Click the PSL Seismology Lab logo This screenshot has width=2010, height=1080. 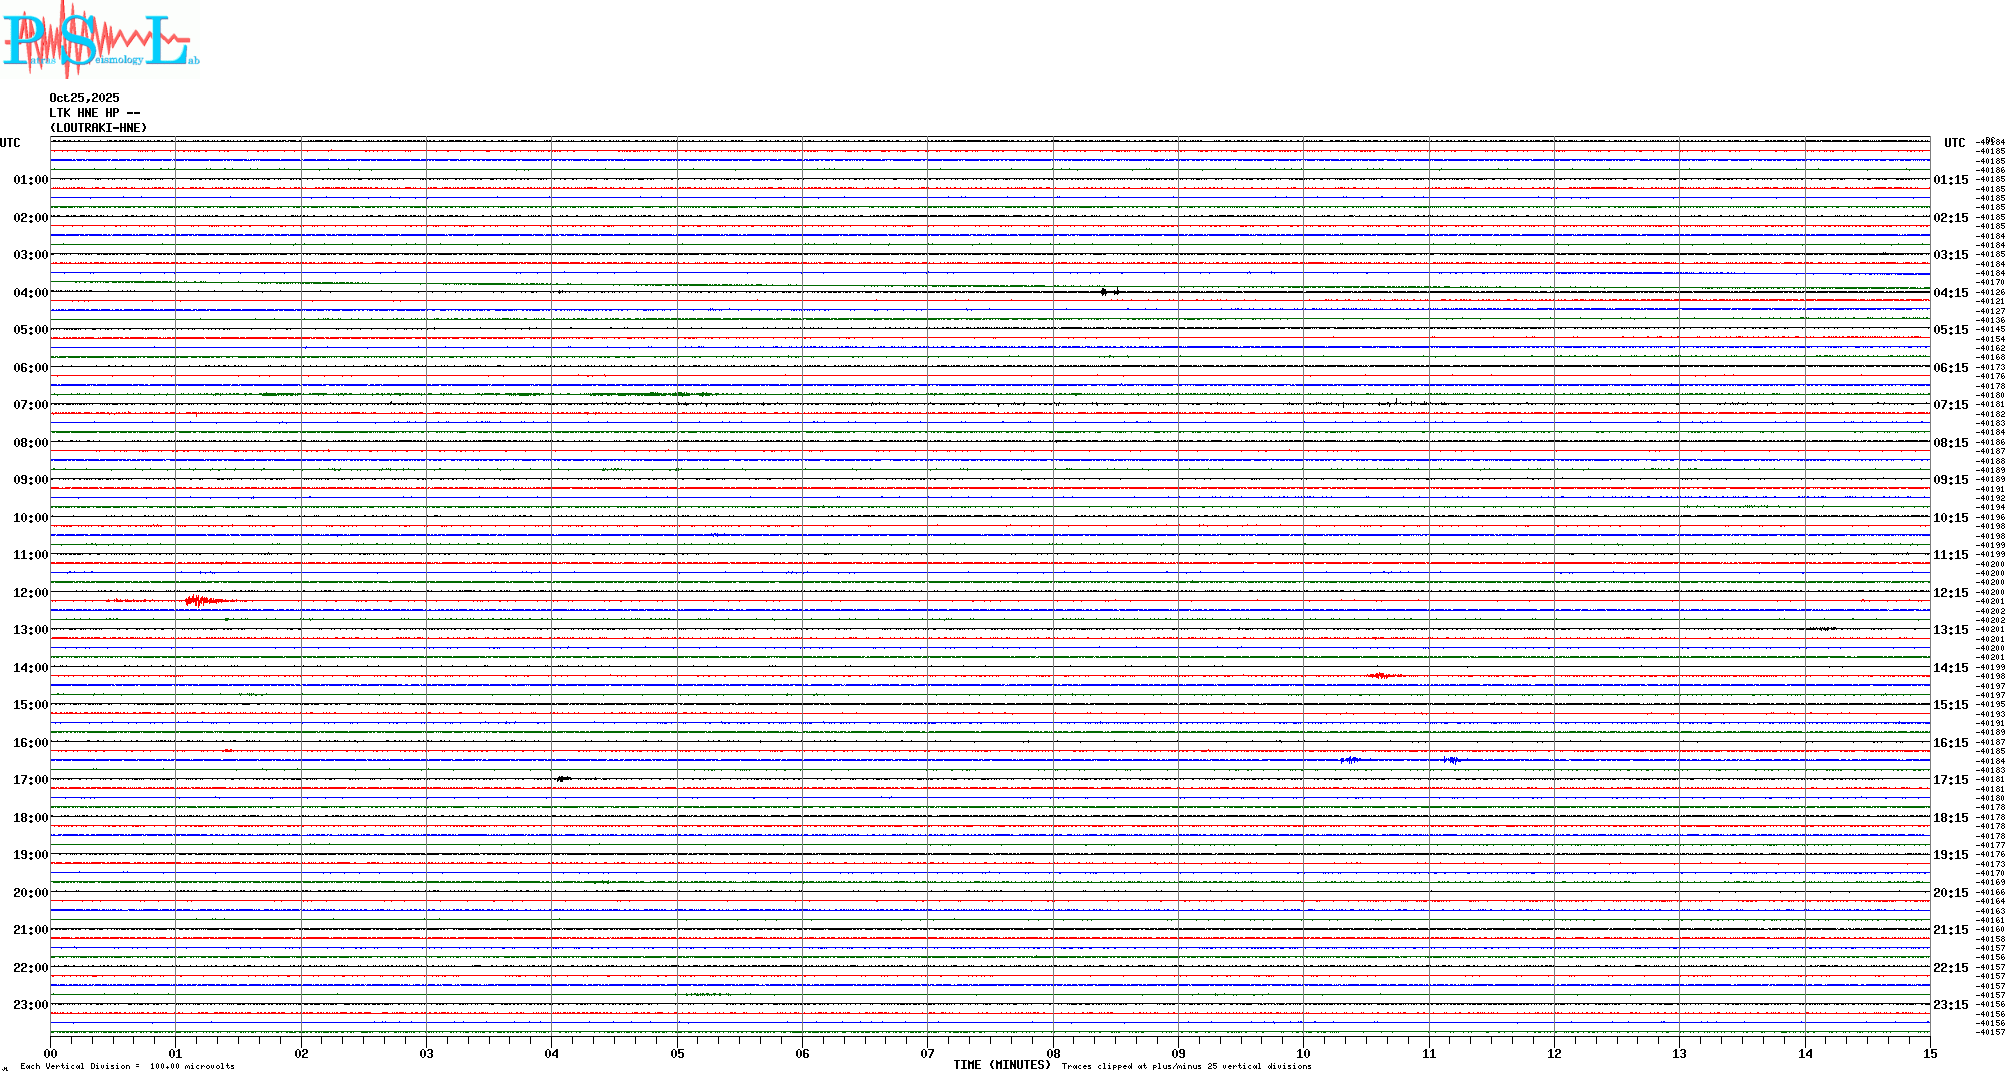100,40
